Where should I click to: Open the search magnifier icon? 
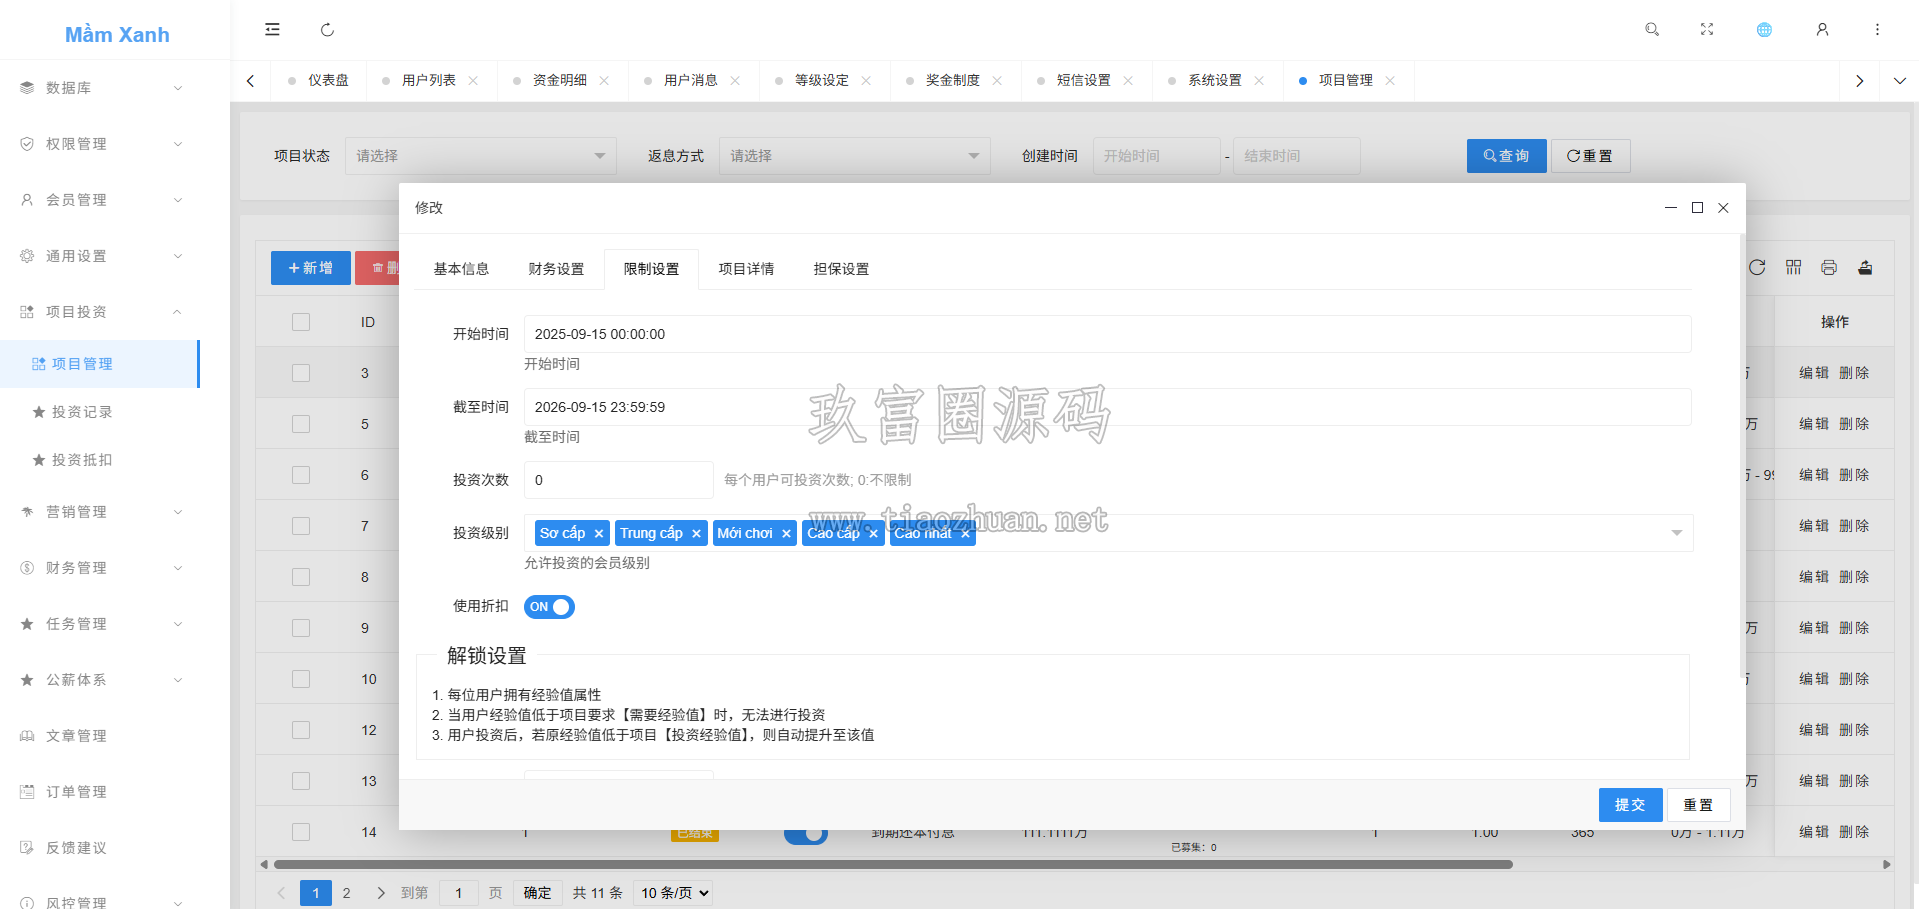pyautogui.click(x=1652, y=30)
